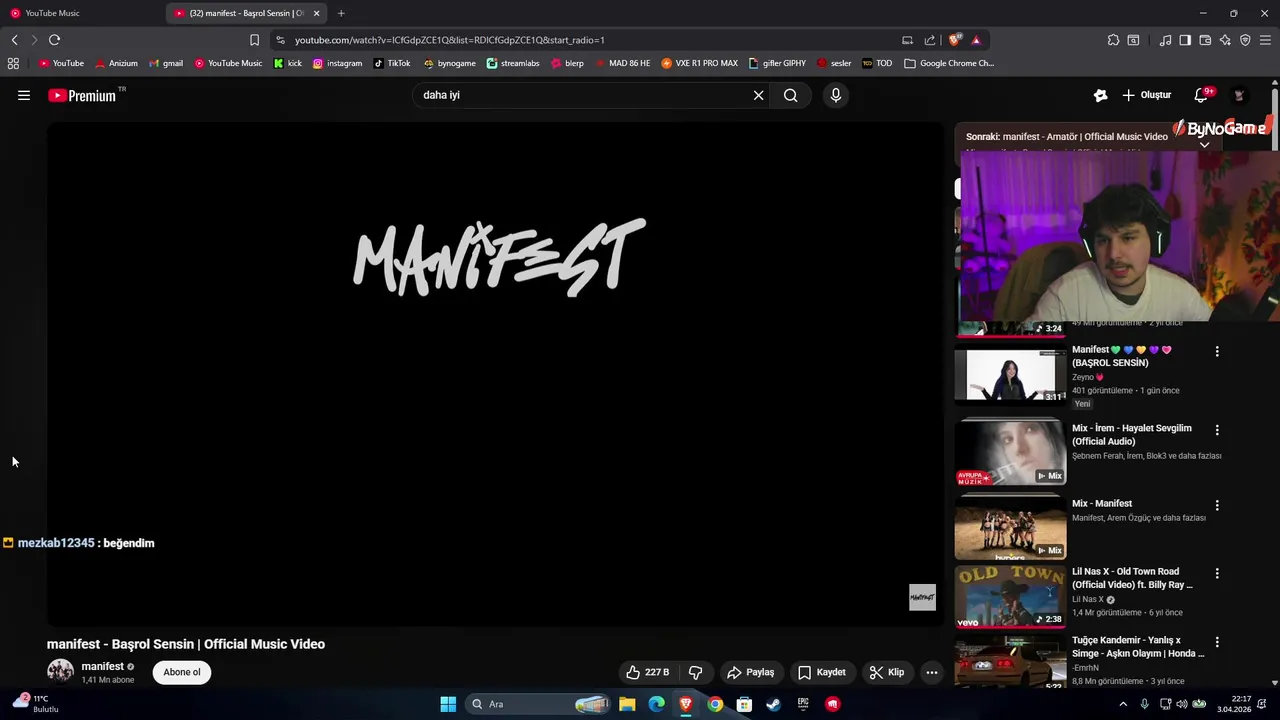
Task: Open more actions menu under video
Action: (931, 672)
